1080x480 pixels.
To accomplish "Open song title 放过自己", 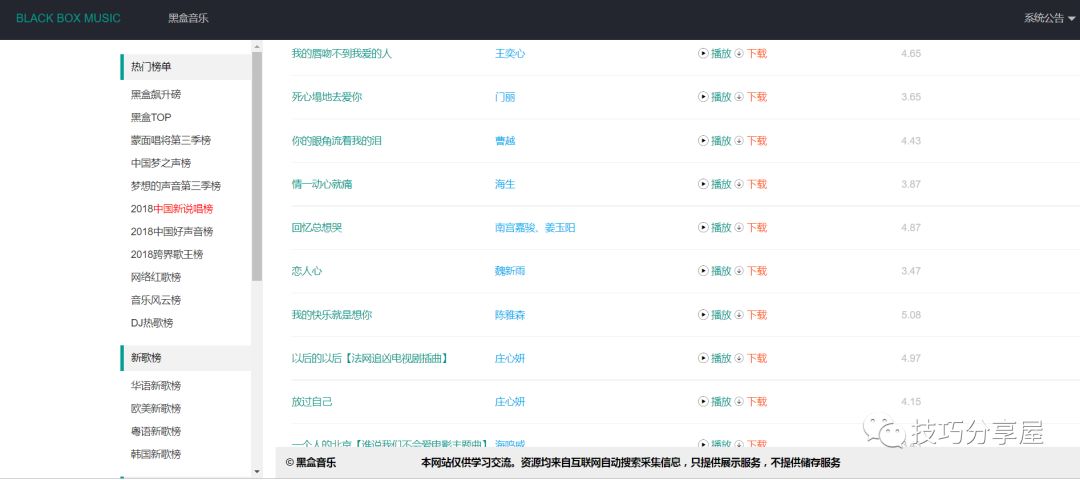I will click(x=312, y=401).
